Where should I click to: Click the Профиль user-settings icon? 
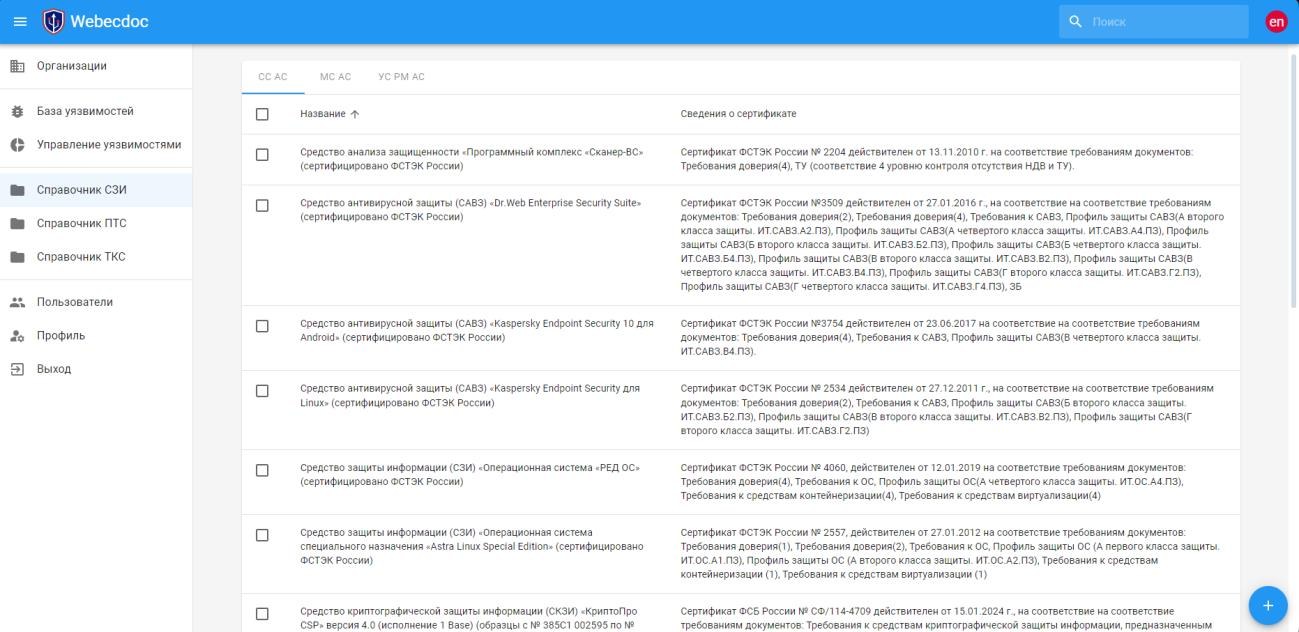coord(17,336)
